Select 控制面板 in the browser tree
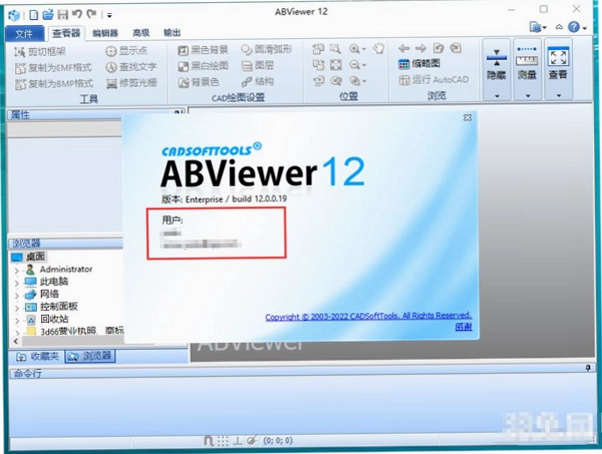602x454 pixels. [59, 306]
